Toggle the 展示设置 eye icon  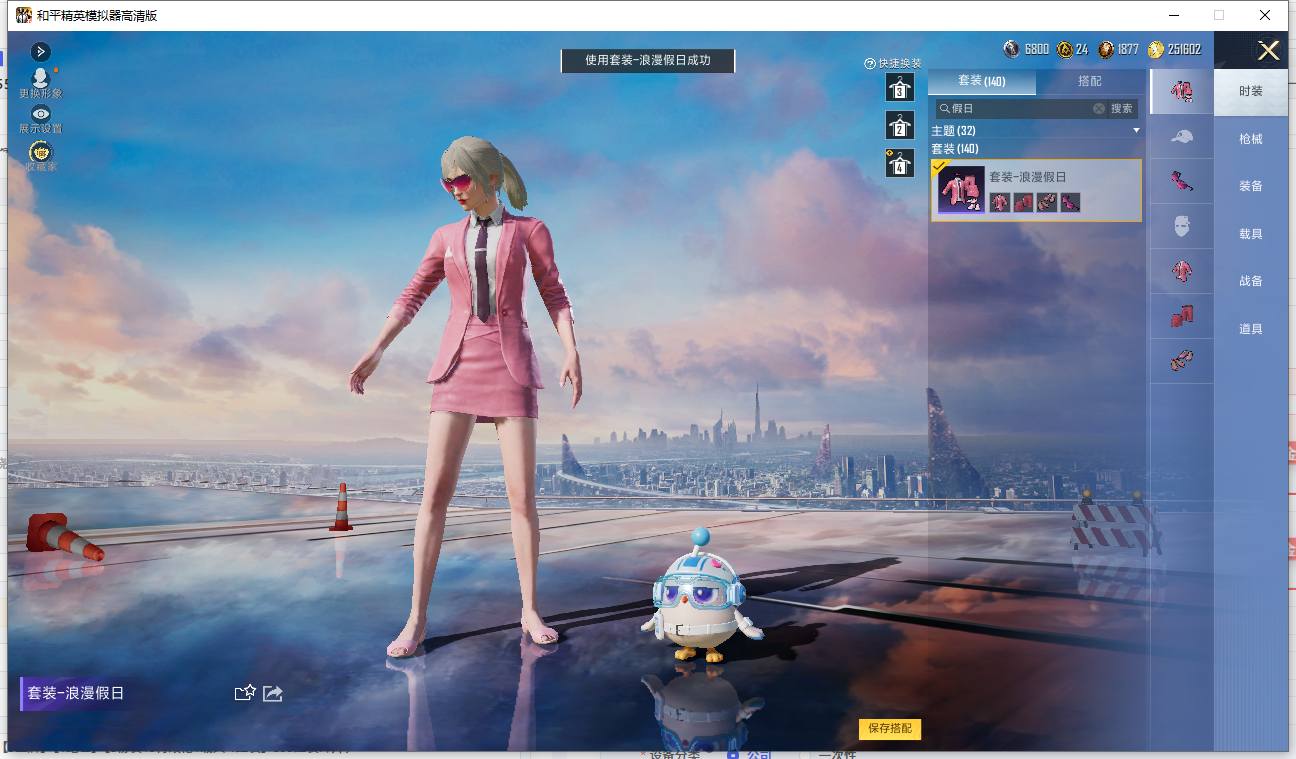pos(40,114)
